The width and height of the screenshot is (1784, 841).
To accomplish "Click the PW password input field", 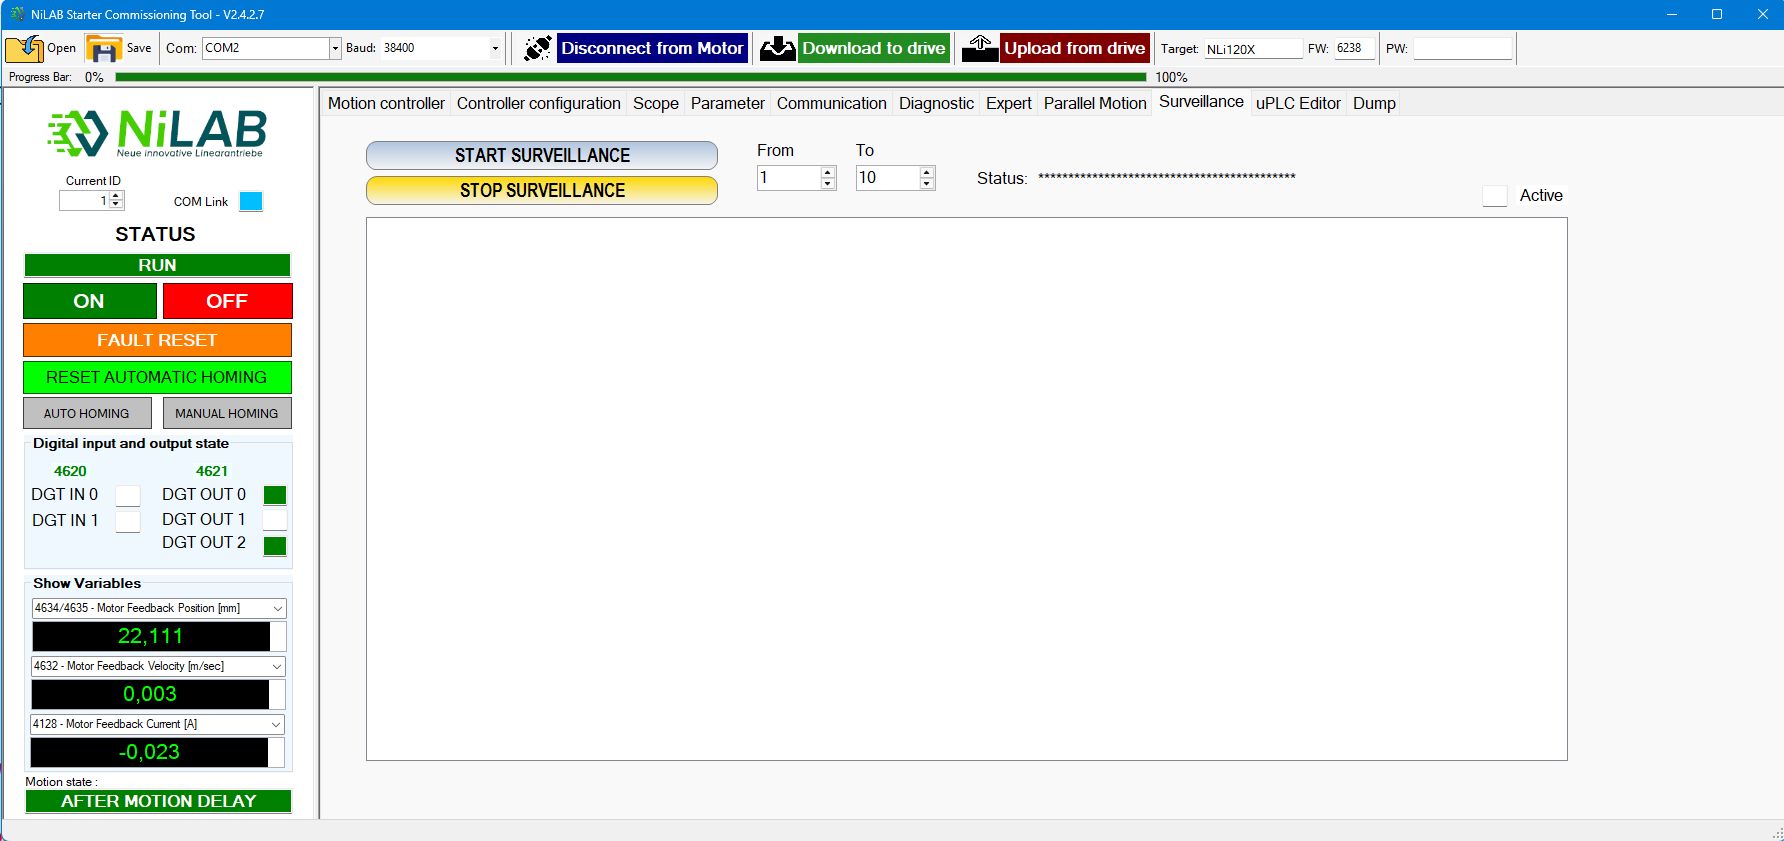I will click(x=1461, y=48).
